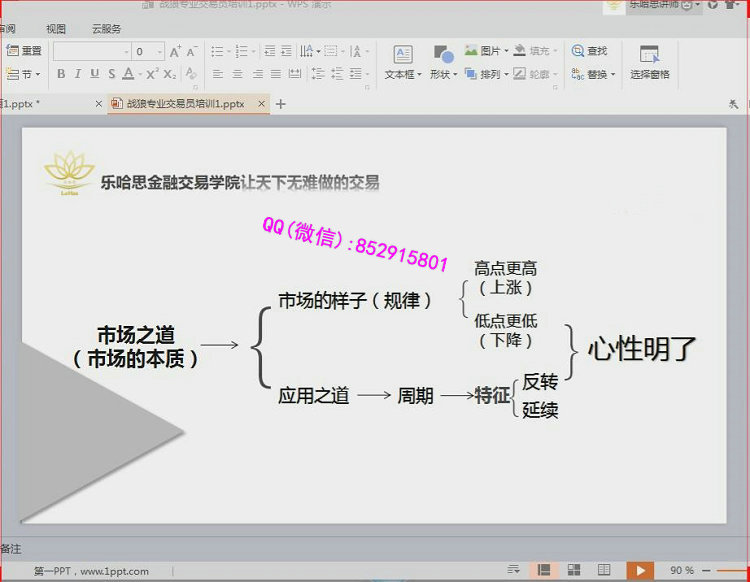Toggle italic text formatting
This screenshot has width=750, height=582.
coord(78,74)
